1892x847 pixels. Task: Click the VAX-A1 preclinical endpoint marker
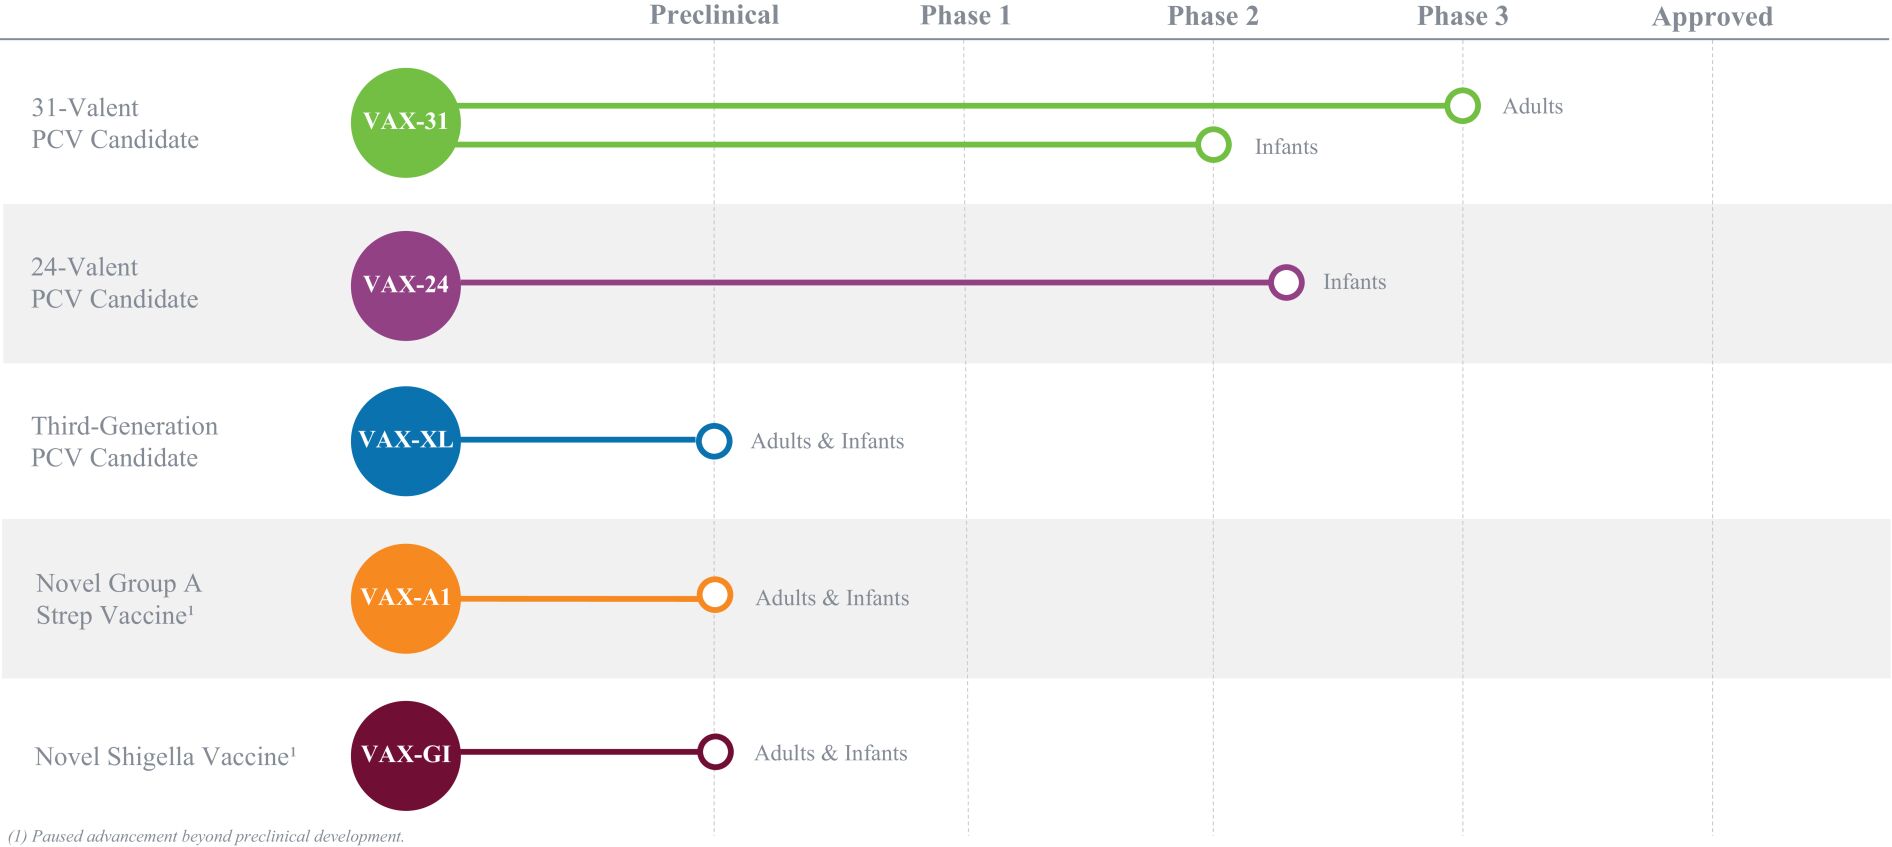click(x=715, y=595)
